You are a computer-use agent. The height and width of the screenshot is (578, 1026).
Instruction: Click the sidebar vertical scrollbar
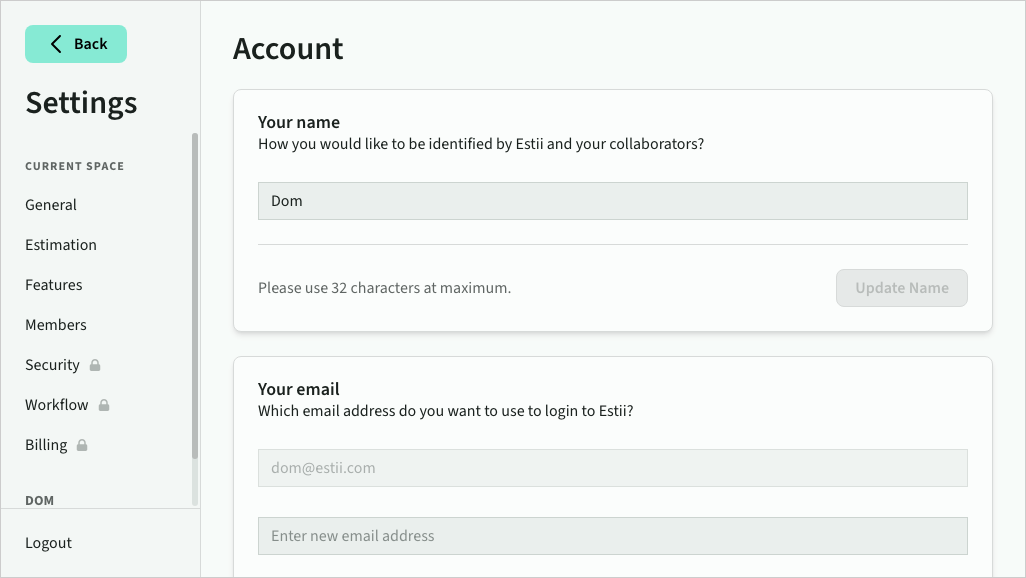coord(195,300)
